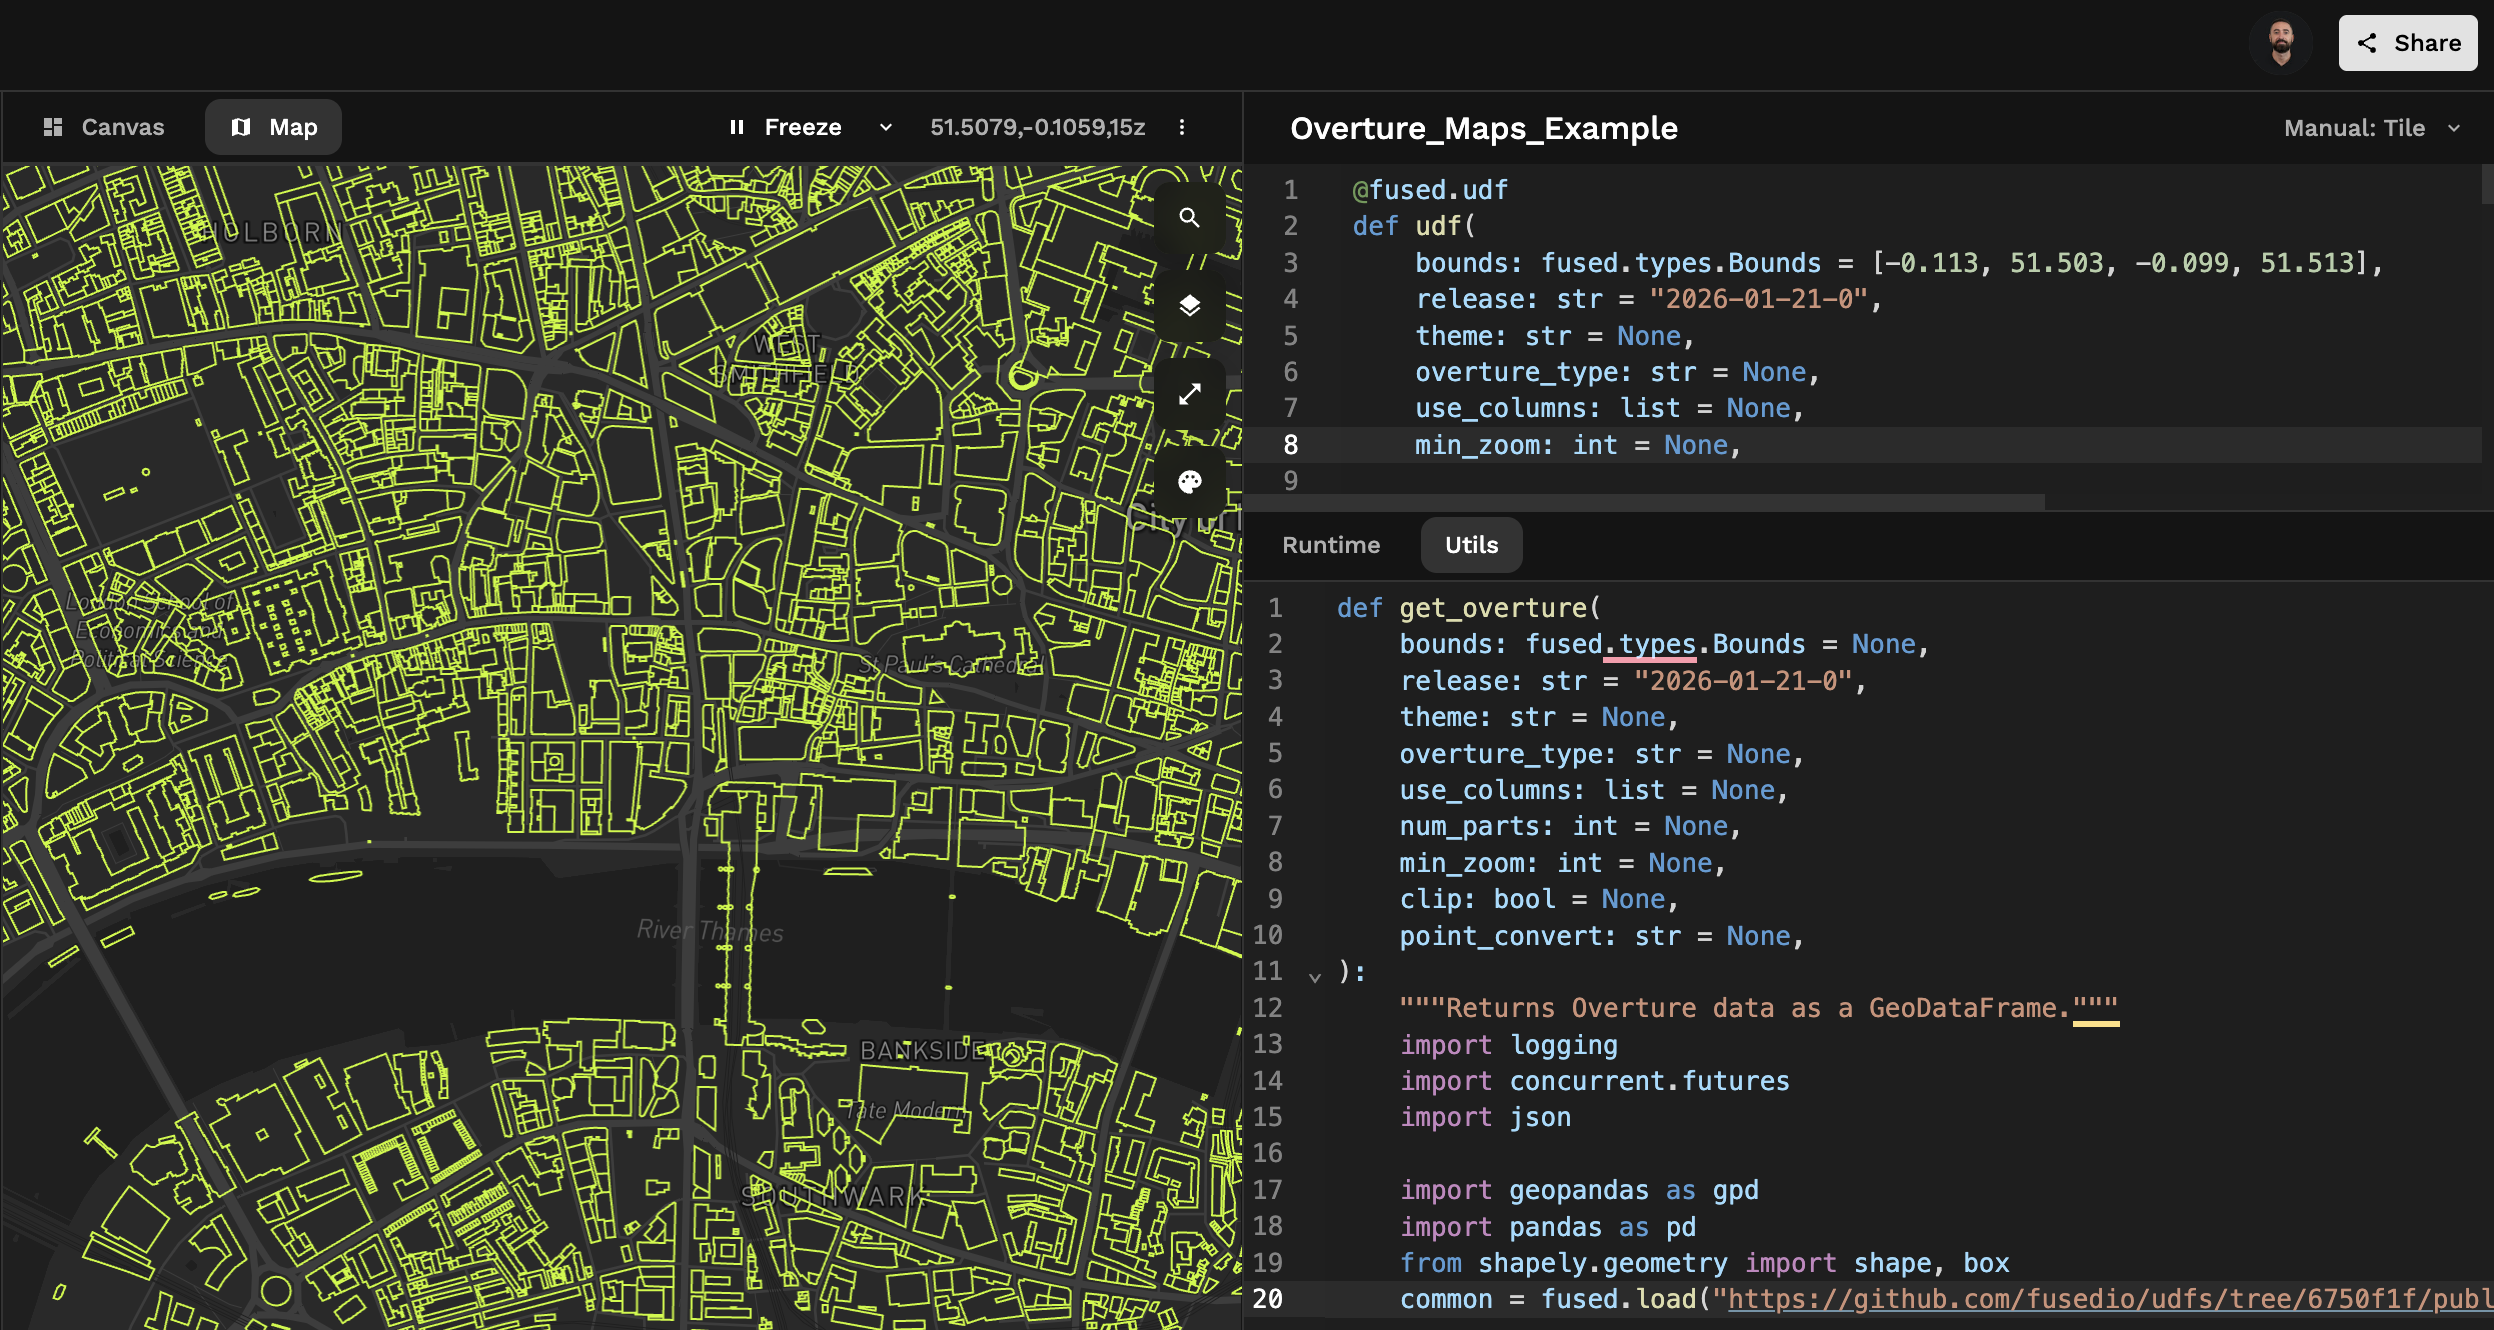Click the Share button
This screenshot has height=1330, width=2494.
(x=2406, y=43)
